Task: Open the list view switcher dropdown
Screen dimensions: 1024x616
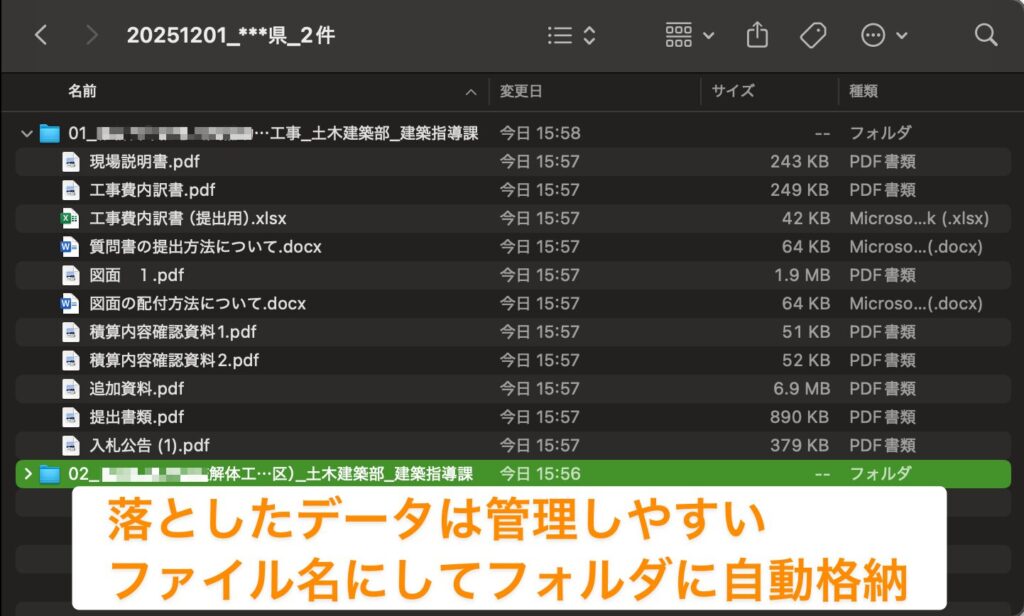Action: point(572,36)
